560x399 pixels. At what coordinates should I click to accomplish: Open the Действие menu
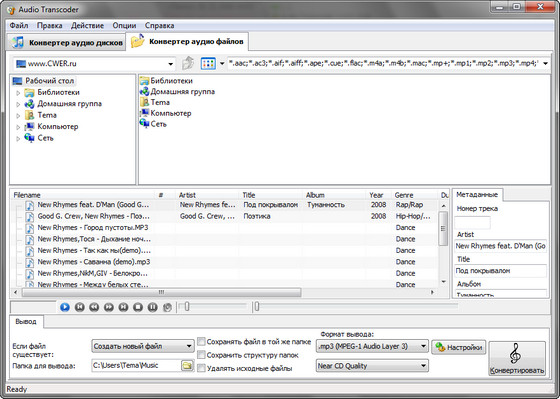tap(87, 26)
